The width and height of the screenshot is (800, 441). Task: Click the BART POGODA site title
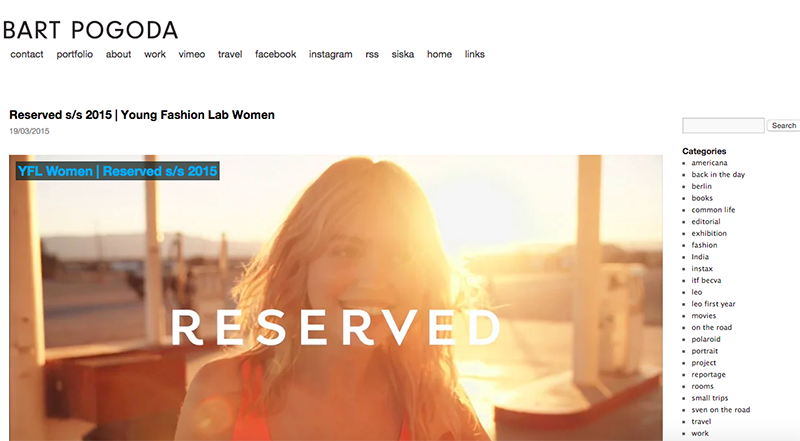(x=91, y=30)
